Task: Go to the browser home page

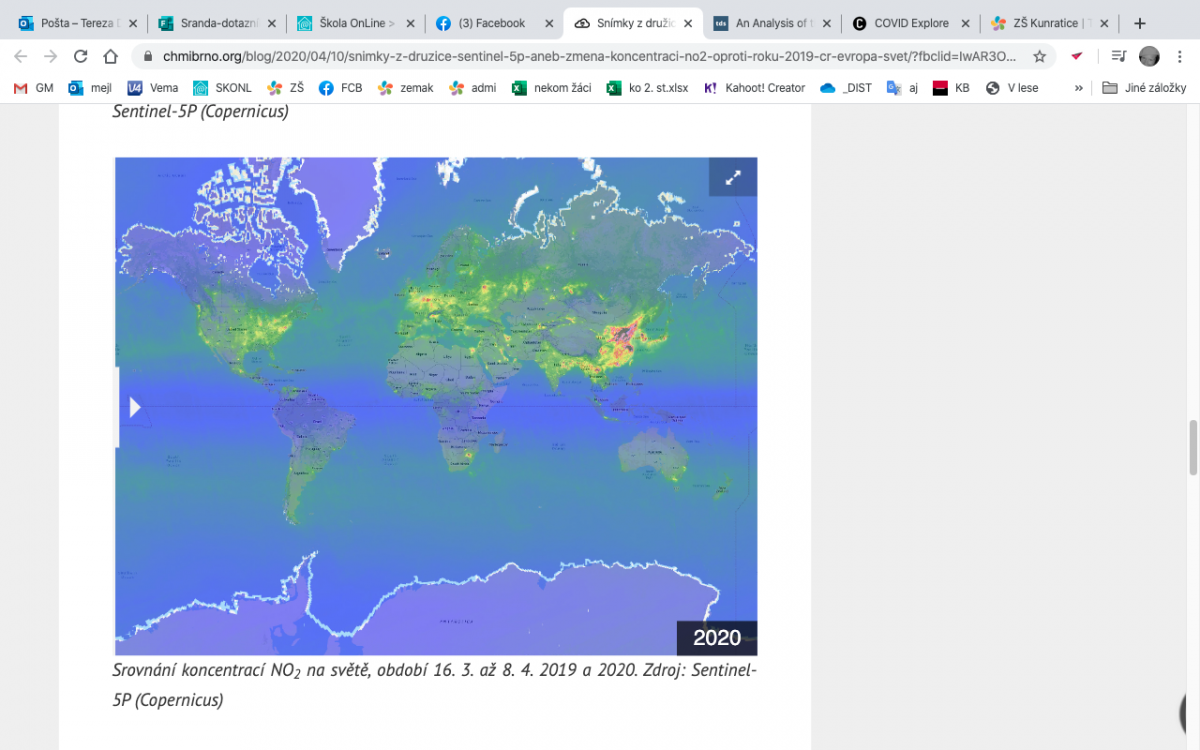Action: click(111, 56)
